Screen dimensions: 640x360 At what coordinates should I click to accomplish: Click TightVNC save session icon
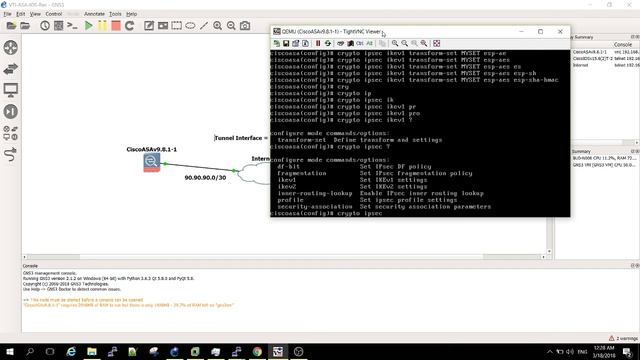[286, 43]
